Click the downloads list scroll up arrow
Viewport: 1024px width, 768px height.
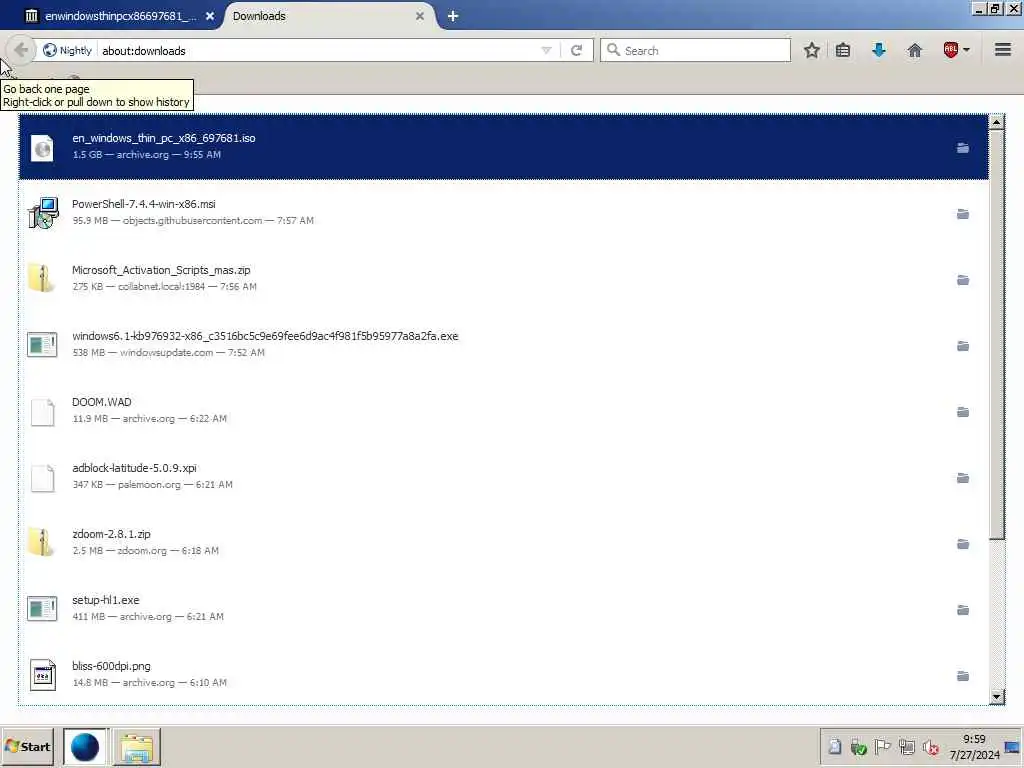[x=997, y=122]
